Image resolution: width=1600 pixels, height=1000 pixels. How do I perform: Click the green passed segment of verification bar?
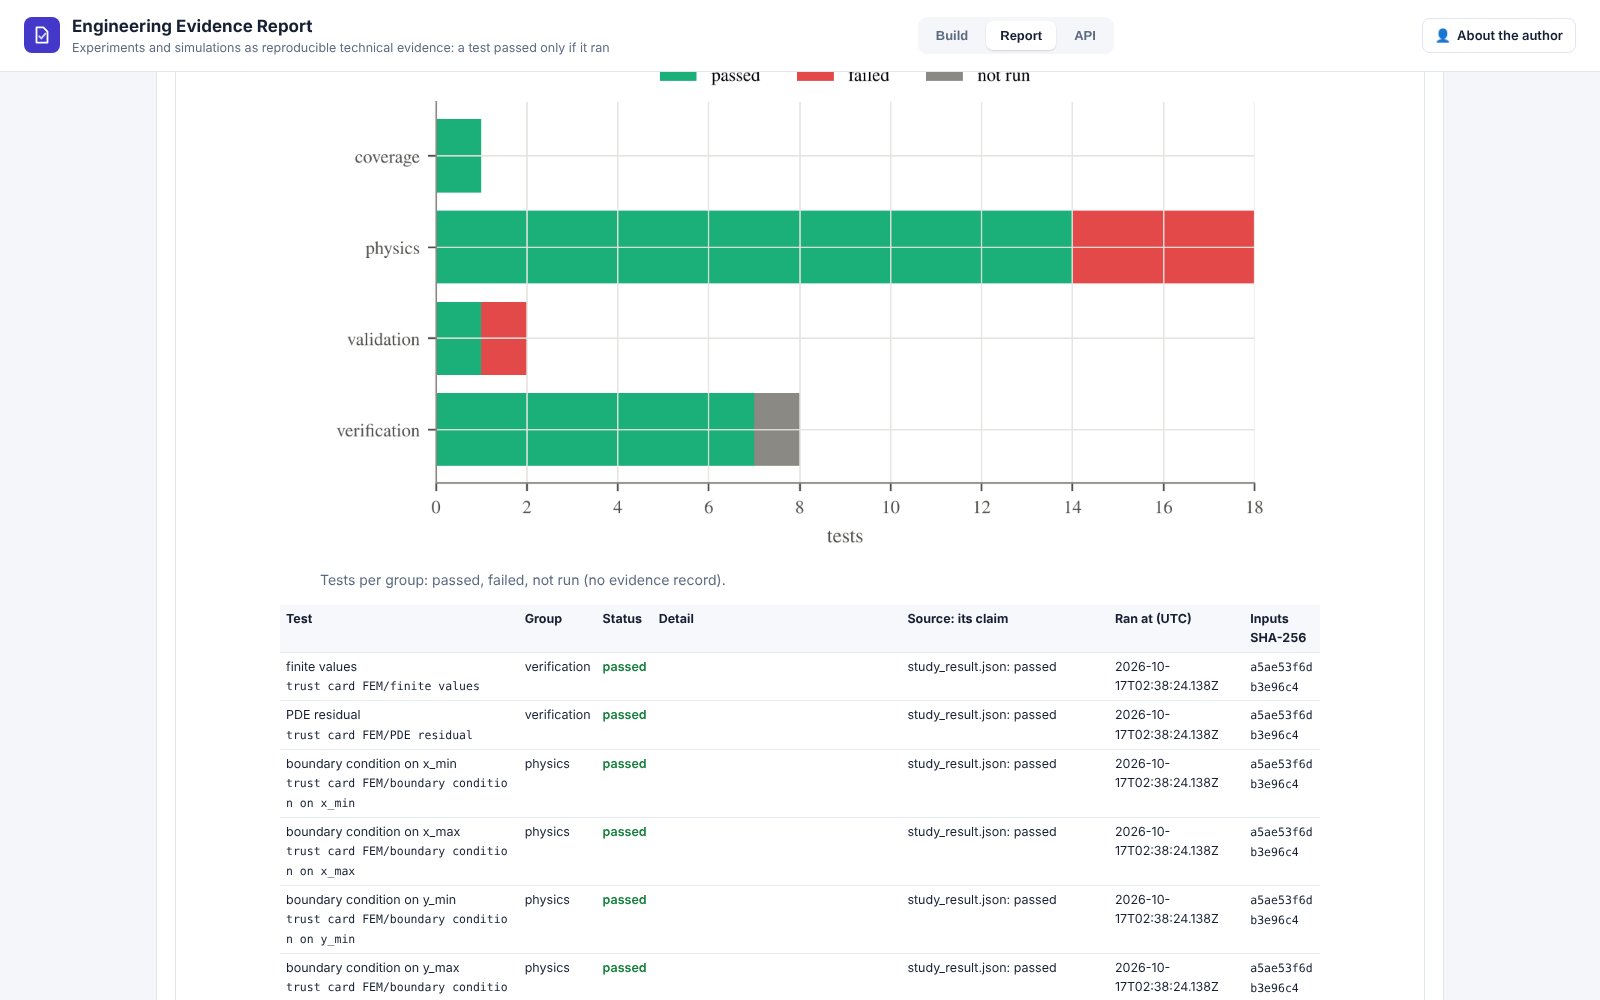(595, 429)
